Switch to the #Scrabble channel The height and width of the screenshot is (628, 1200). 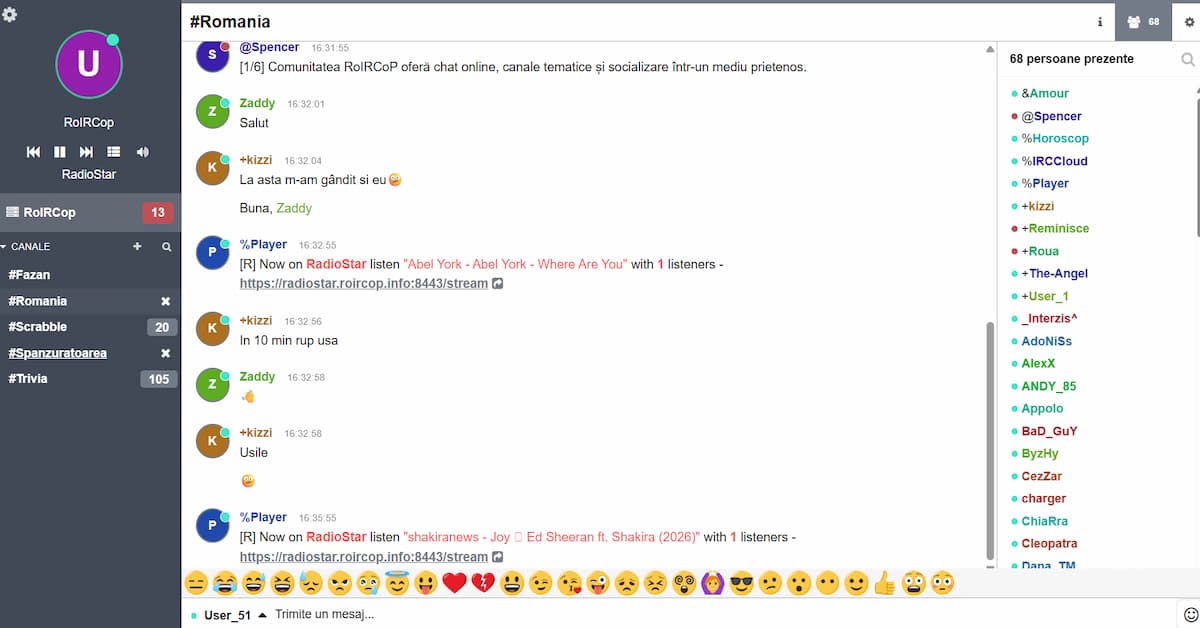coord(90,327)
